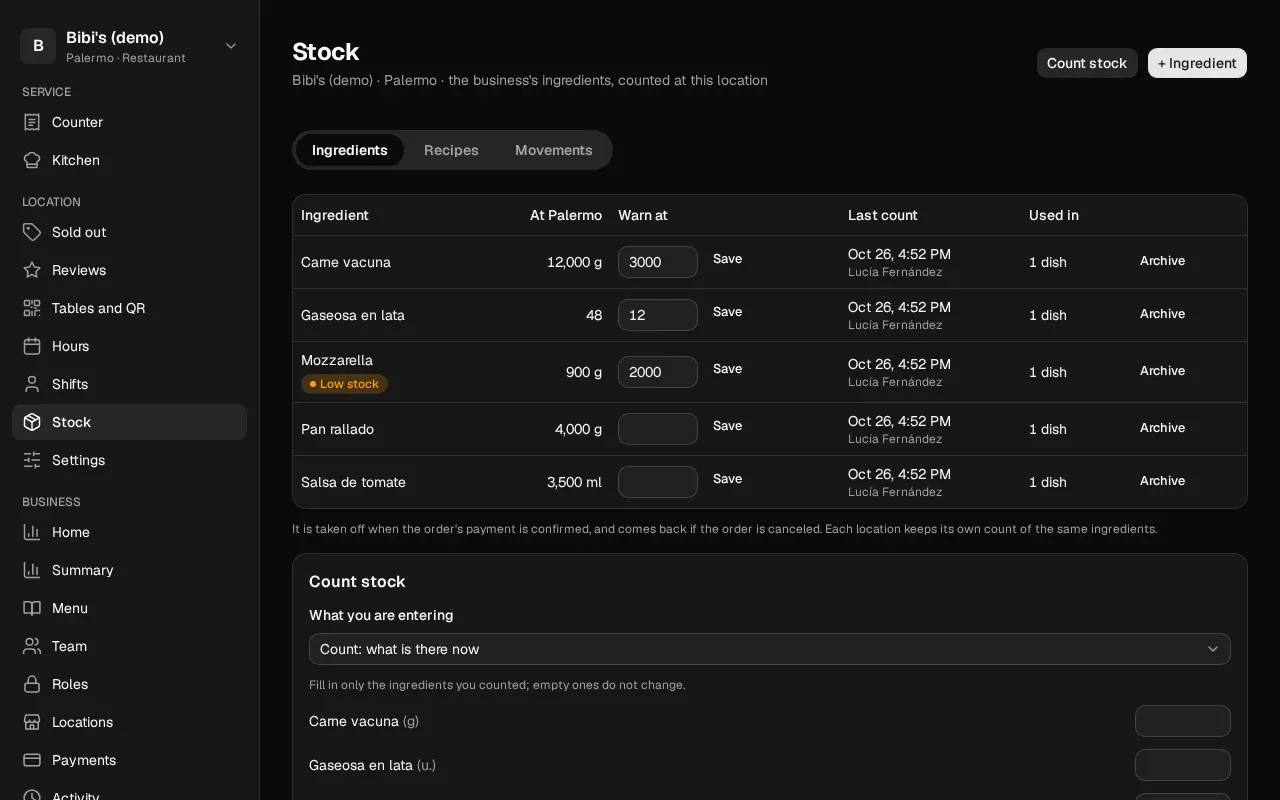Expand the Bibi's (demo) location switcher chevron
1280x800 pixels.
231,46
